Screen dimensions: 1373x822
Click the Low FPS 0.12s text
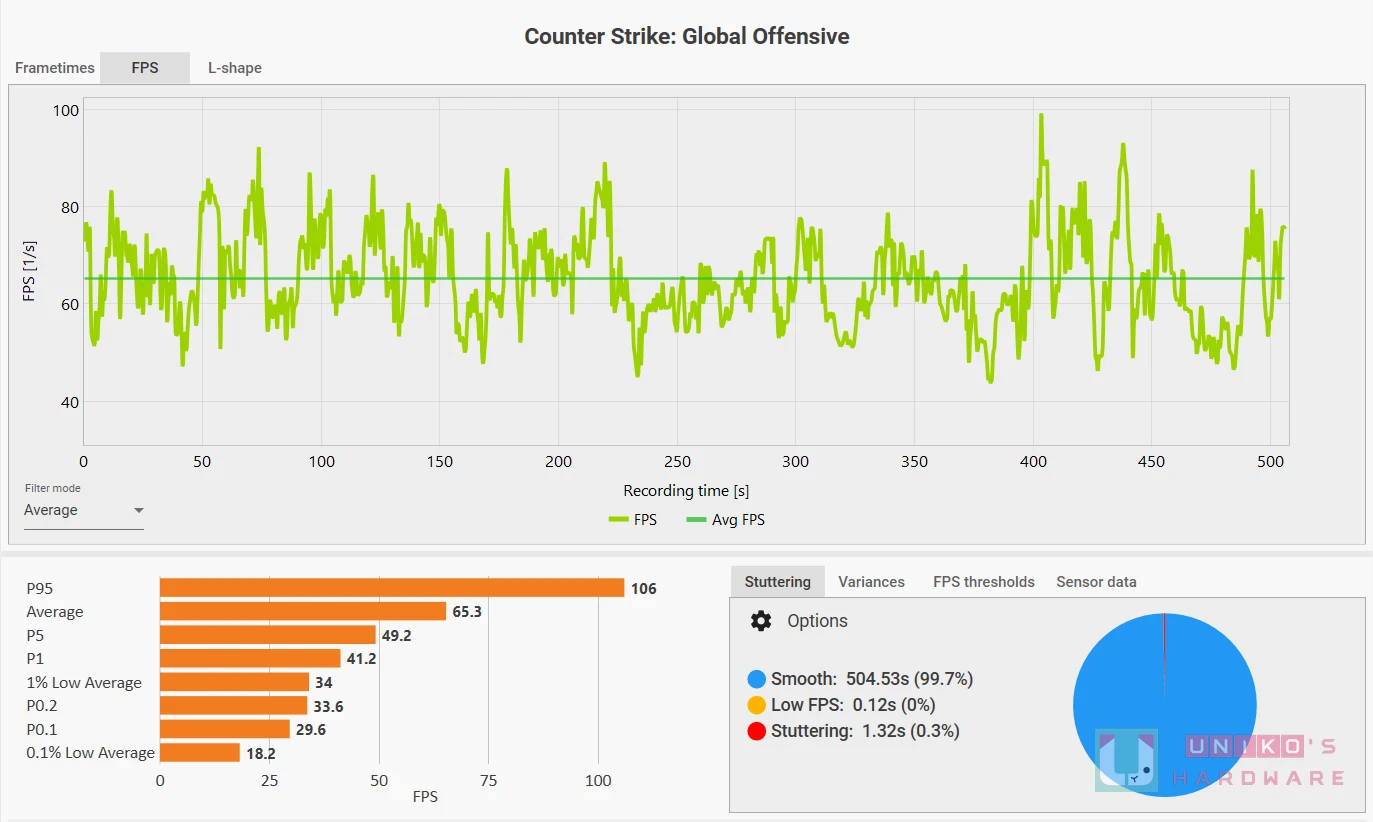click(x=853, y=705)
